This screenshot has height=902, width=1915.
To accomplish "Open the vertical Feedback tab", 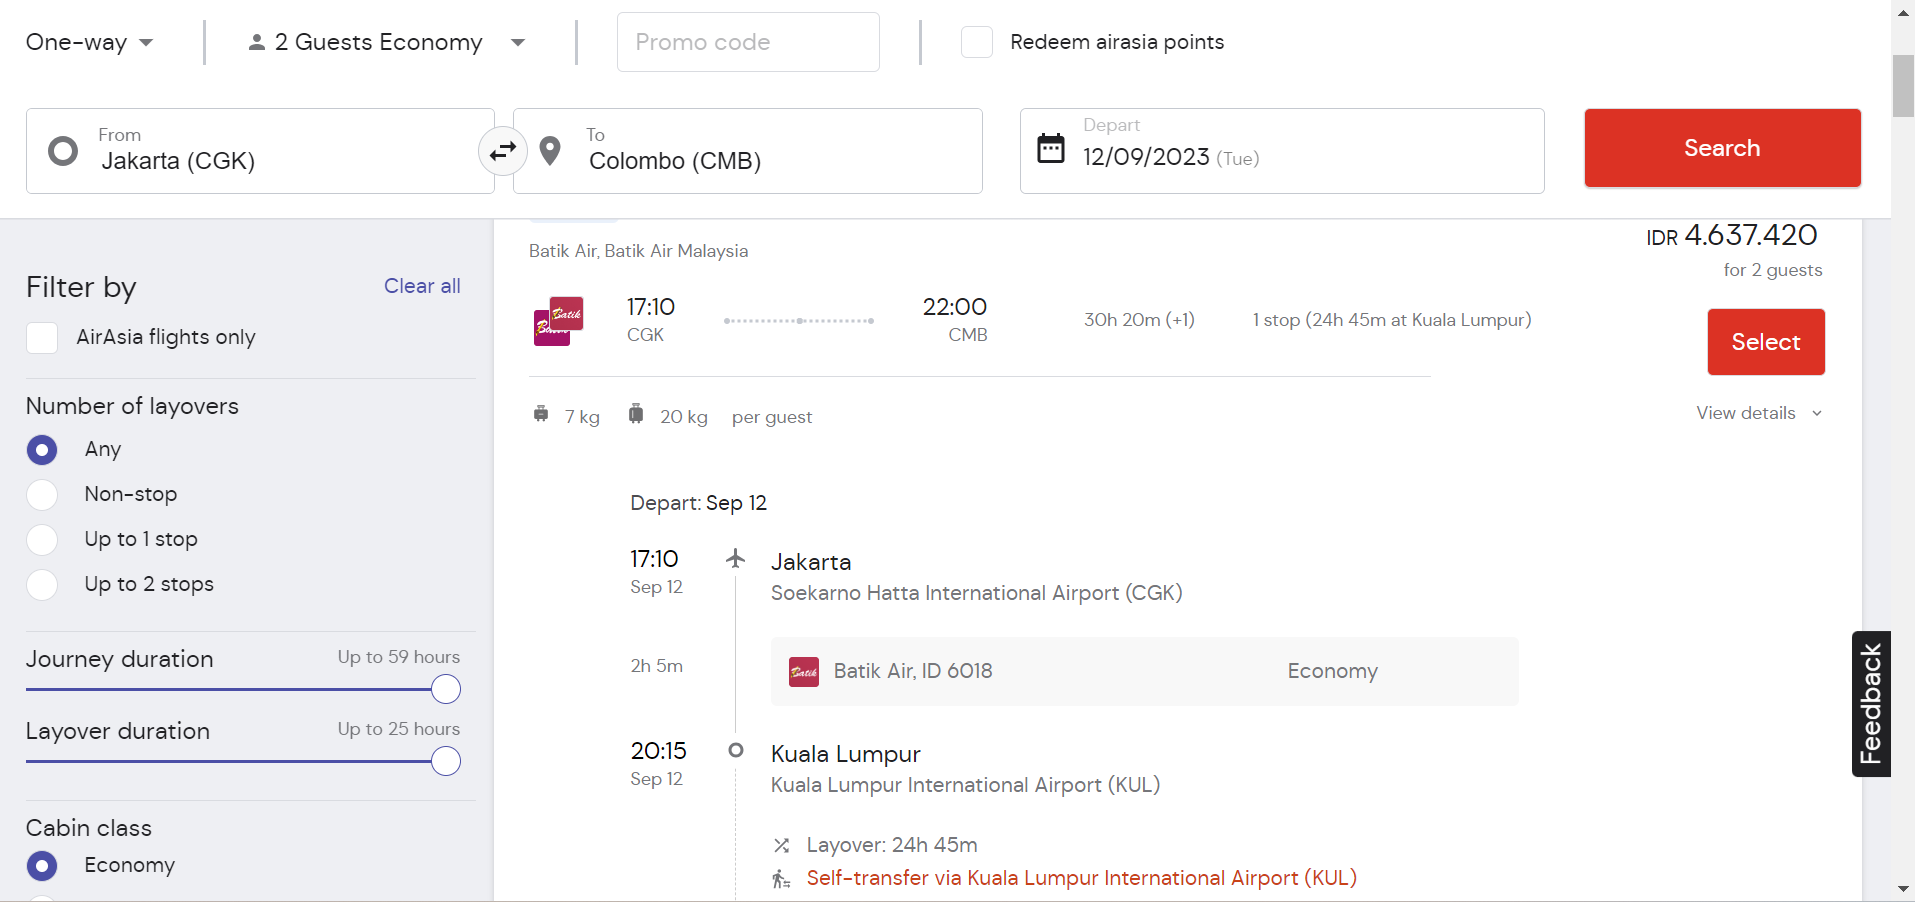I will 1871,704.
